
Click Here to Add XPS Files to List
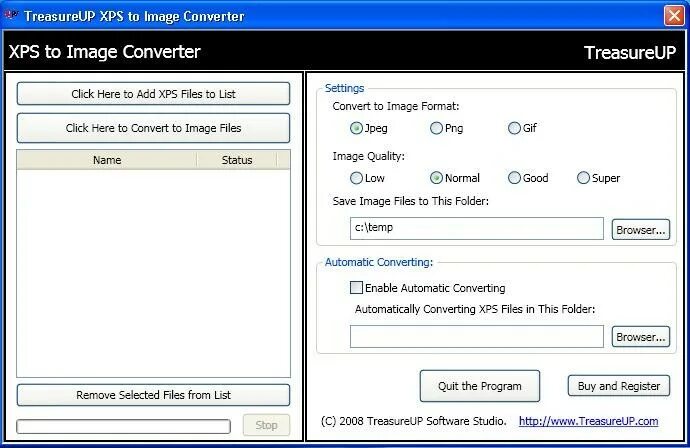point(153,94)
